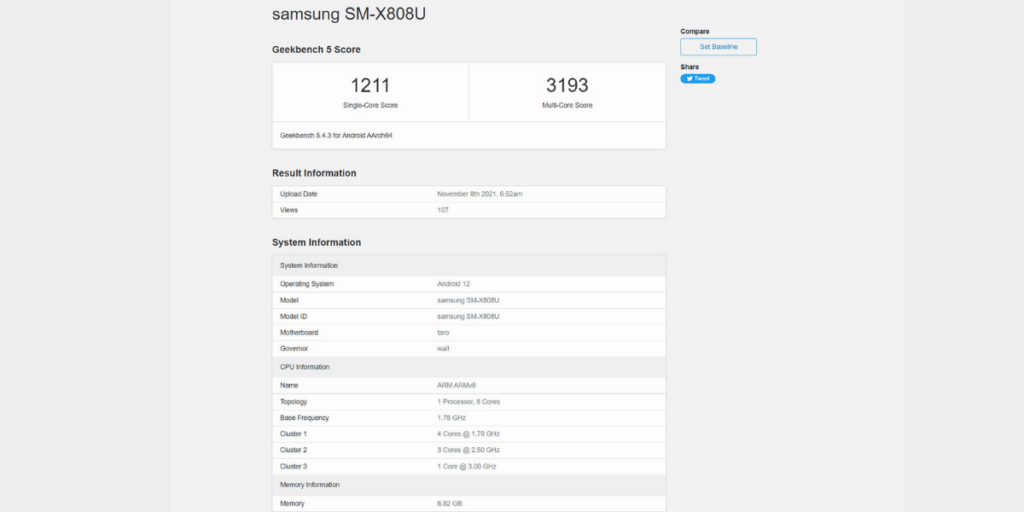Select memory value 6.82 GB

point(450,504)
